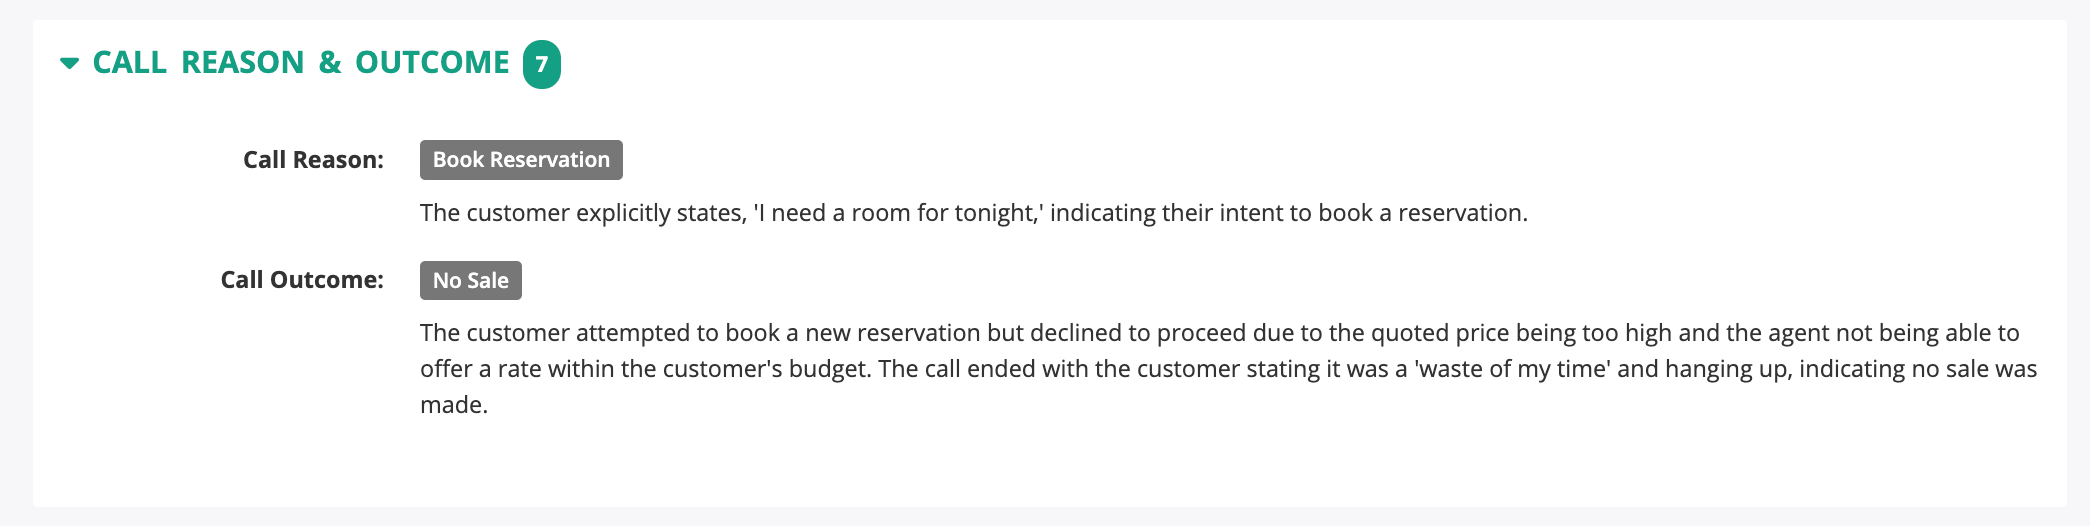Collapse the Call Reason & Outcome section arrow

tap(69, 63)
